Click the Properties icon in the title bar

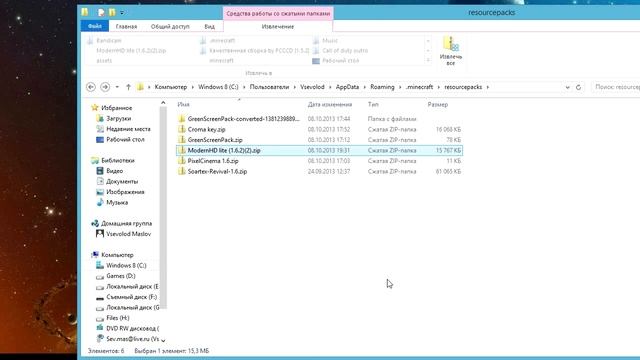[x=102, y=12]
